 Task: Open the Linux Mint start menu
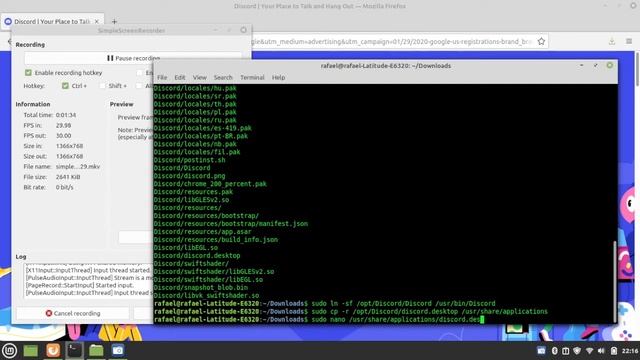point(9,350)
